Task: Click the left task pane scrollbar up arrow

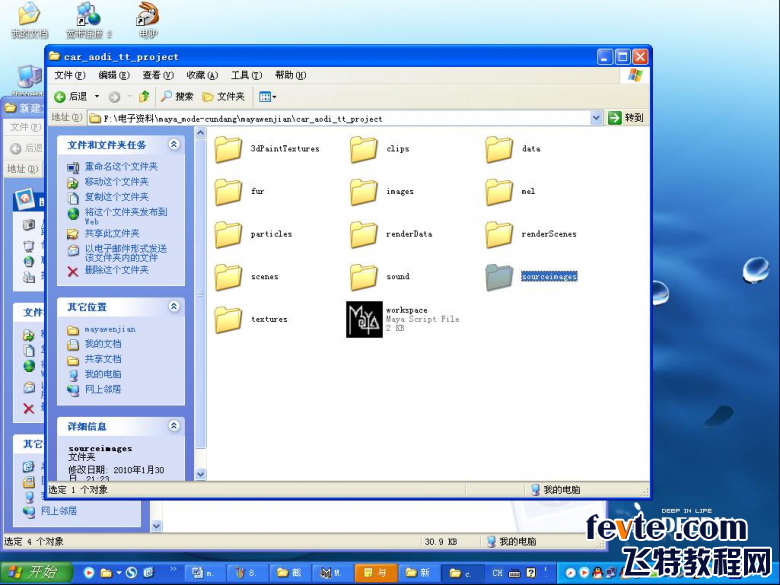Action: point(200,133)
